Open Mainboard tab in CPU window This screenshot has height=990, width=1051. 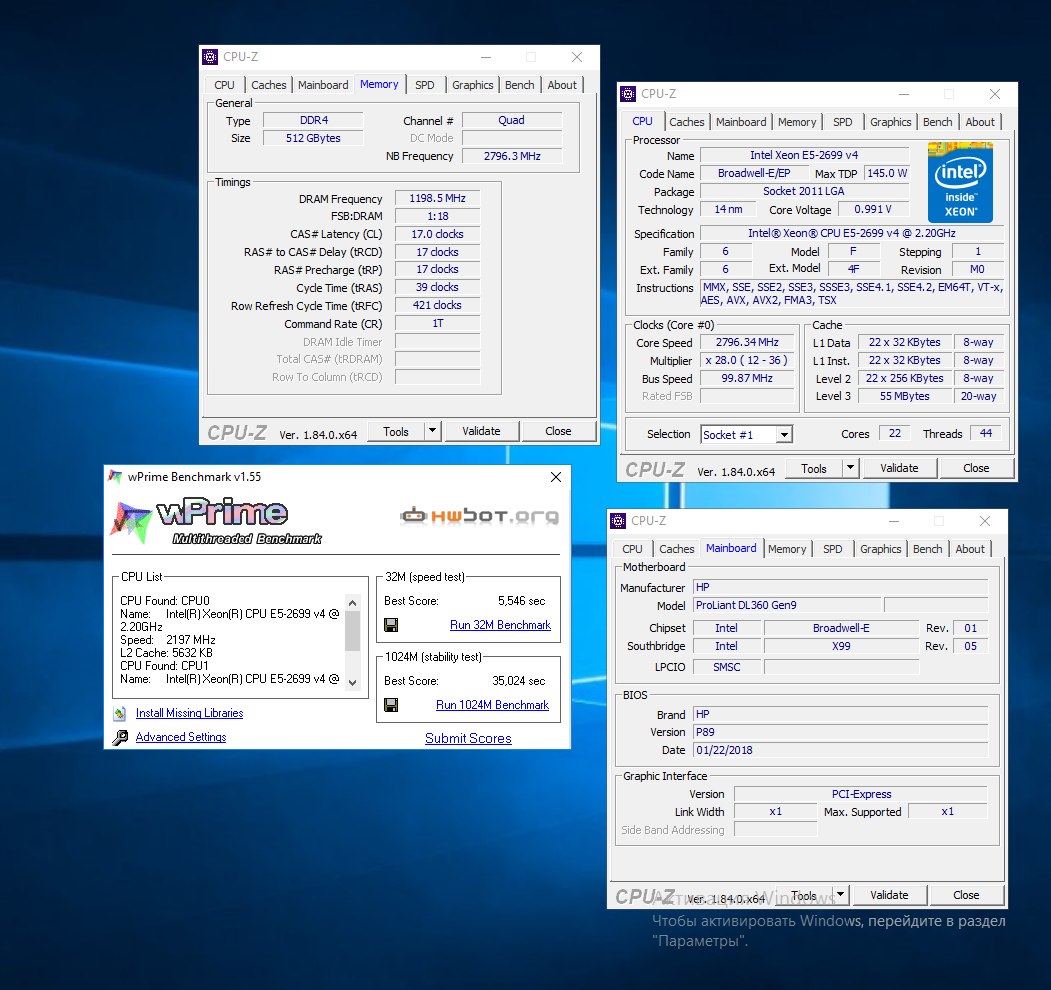pyautogui.click(x=741, y=122)
